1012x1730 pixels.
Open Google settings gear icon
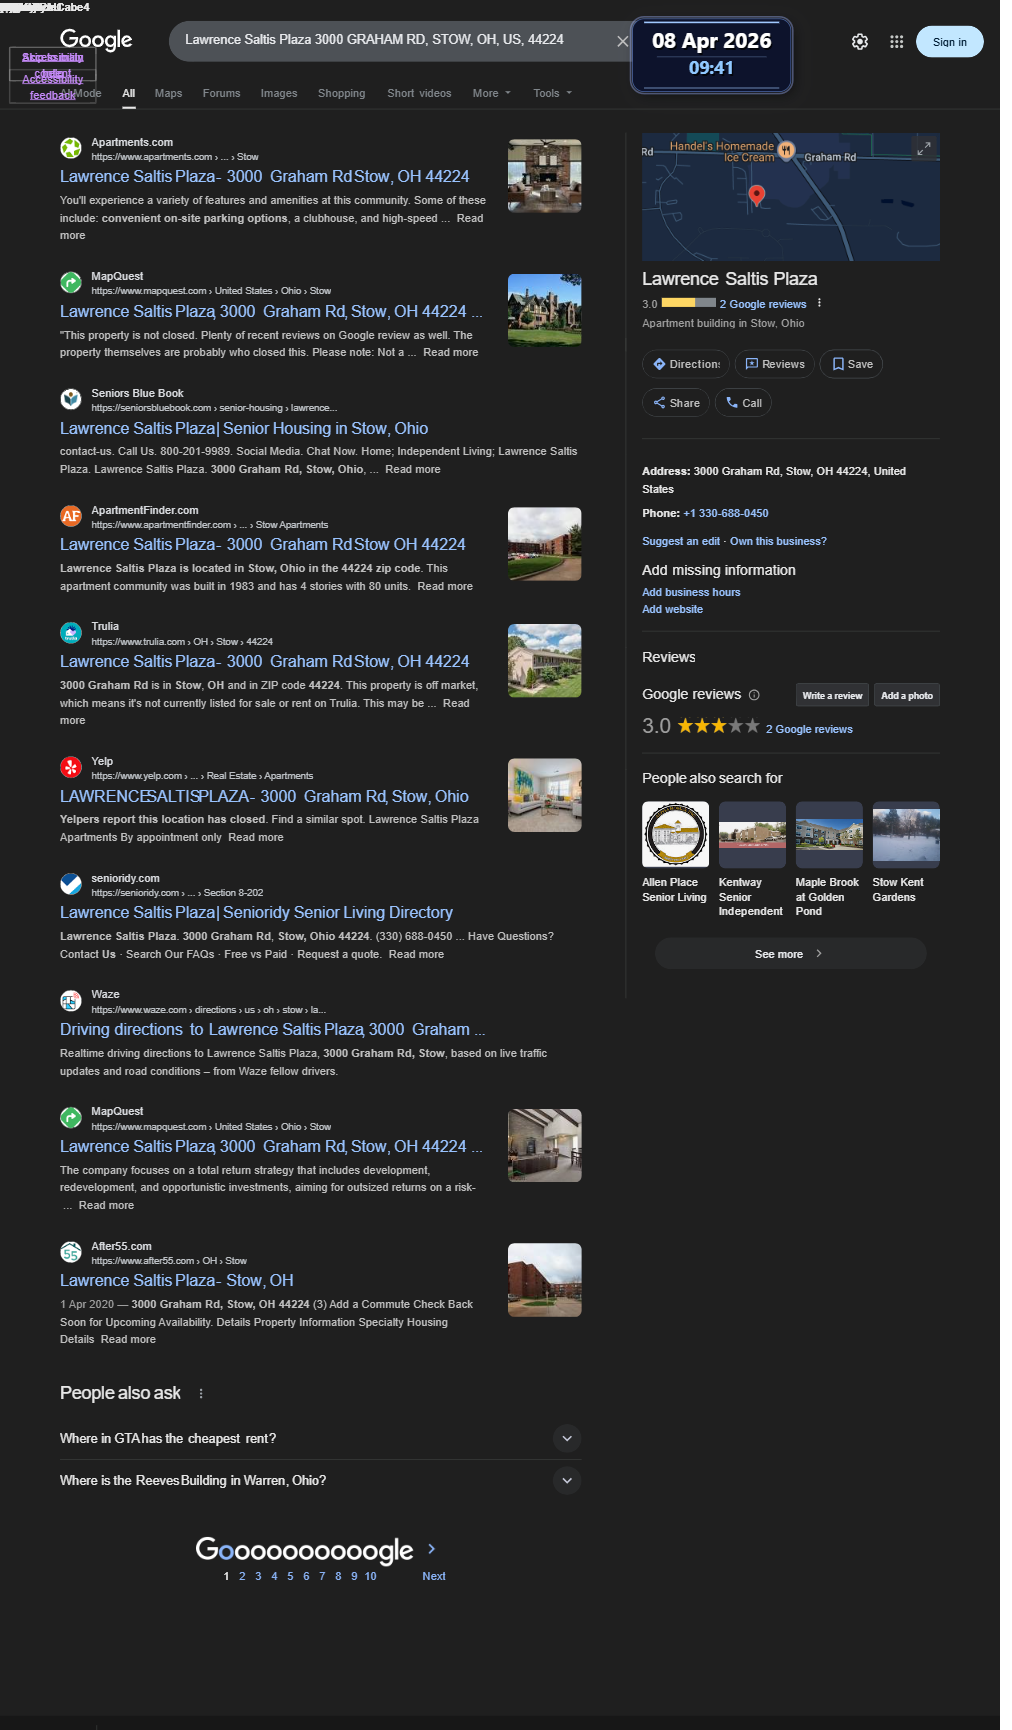click(860, 42)
